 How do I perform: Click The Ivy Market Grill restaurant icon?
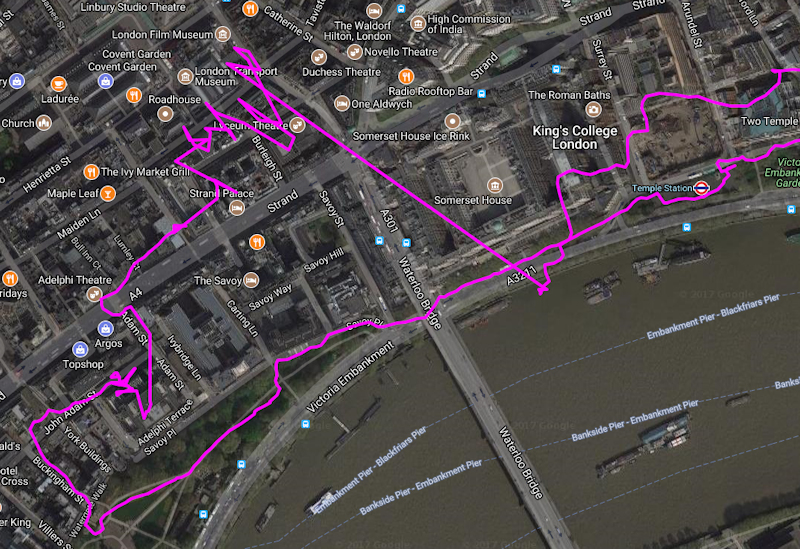coord(91,172)
